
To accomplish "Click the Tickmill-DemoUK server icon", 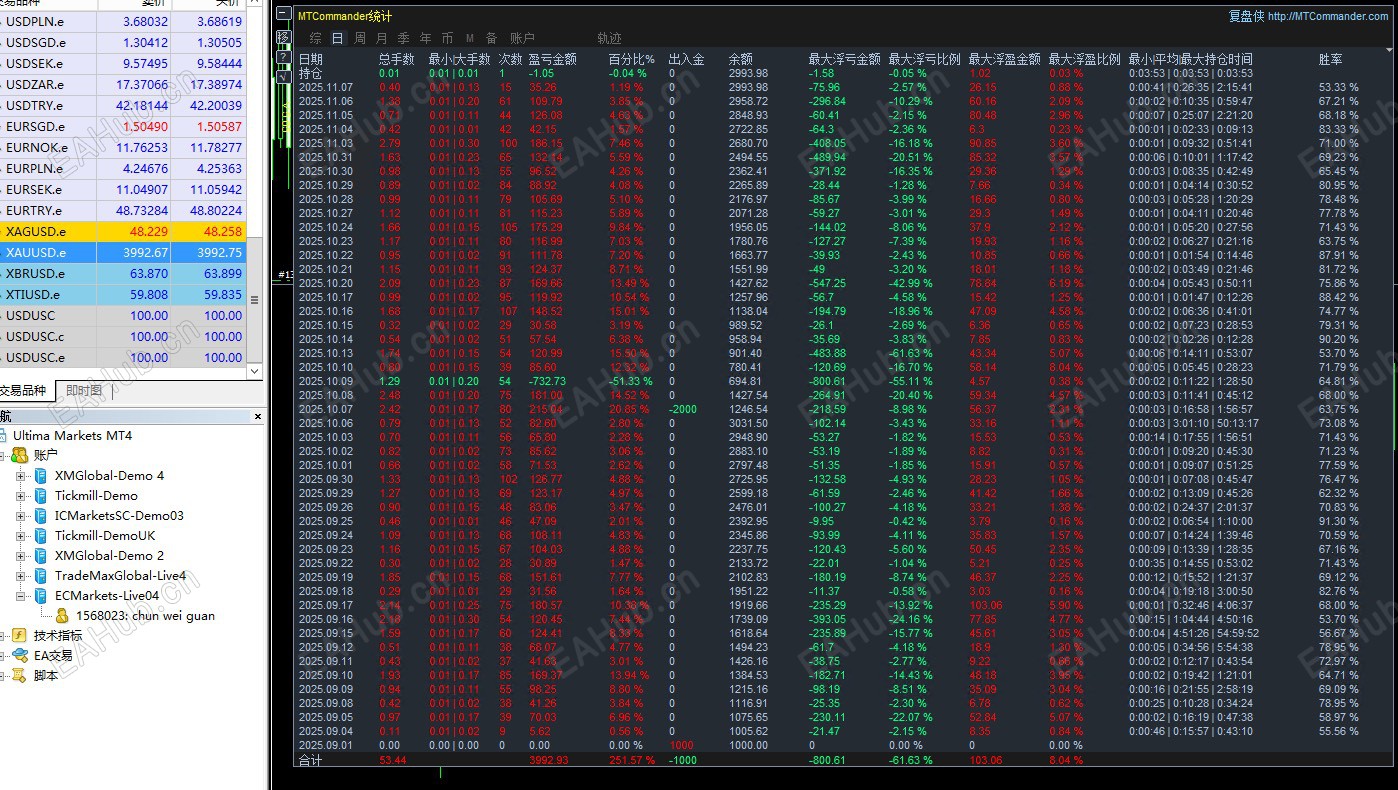I will point(41,536).
